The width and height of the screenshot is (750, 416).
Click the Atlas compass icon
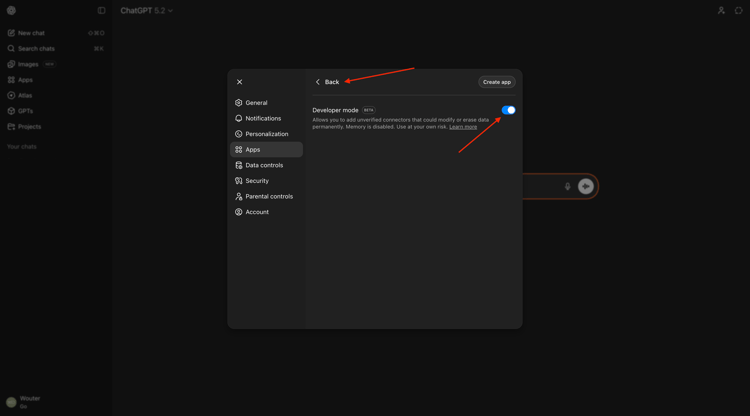click(x=11, y=96)
